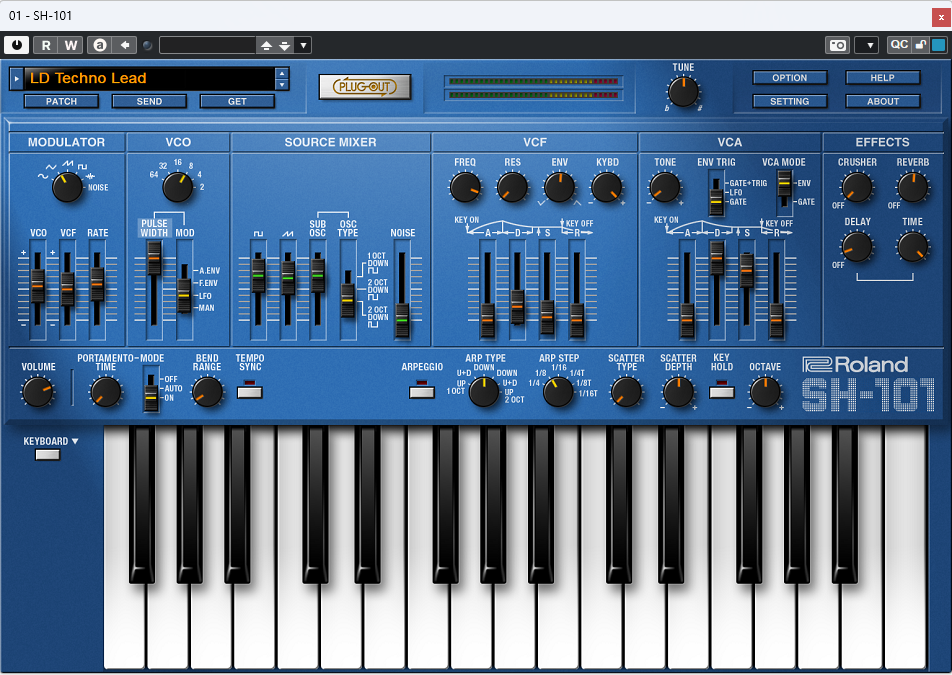952x675 pixels.
Task: Click the Modulator VCO depth slider
Action: coord(38,290)
